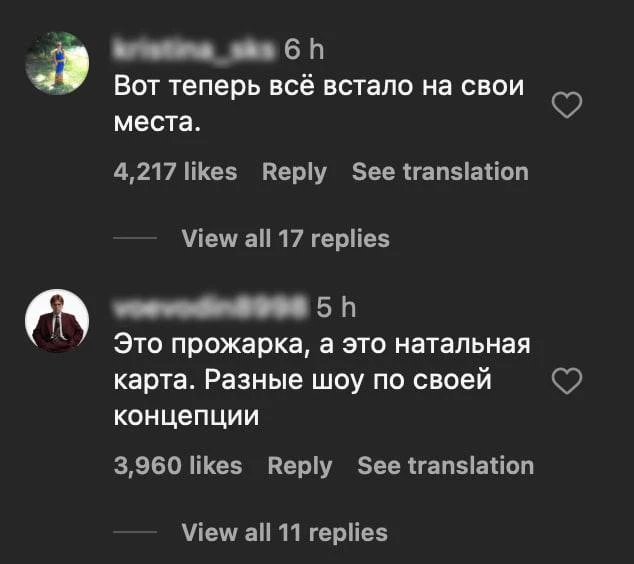Image resolution: width=634 pixels, height=564 pixels.
Task: Expand View all 11 replies
Action: pos(285,532)
